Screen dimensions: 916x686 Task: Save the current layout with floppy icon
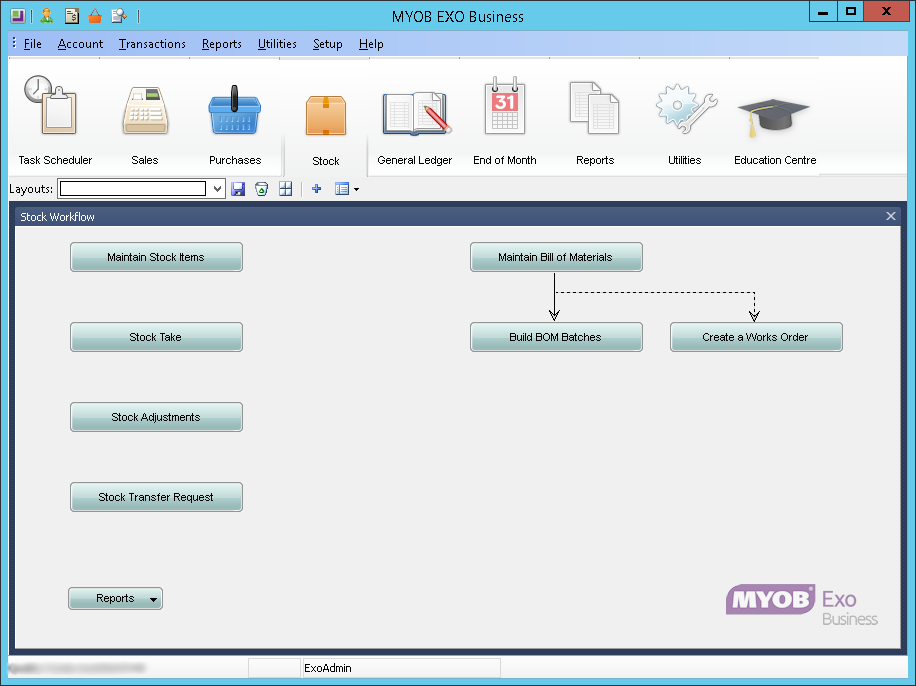point(238,189)
